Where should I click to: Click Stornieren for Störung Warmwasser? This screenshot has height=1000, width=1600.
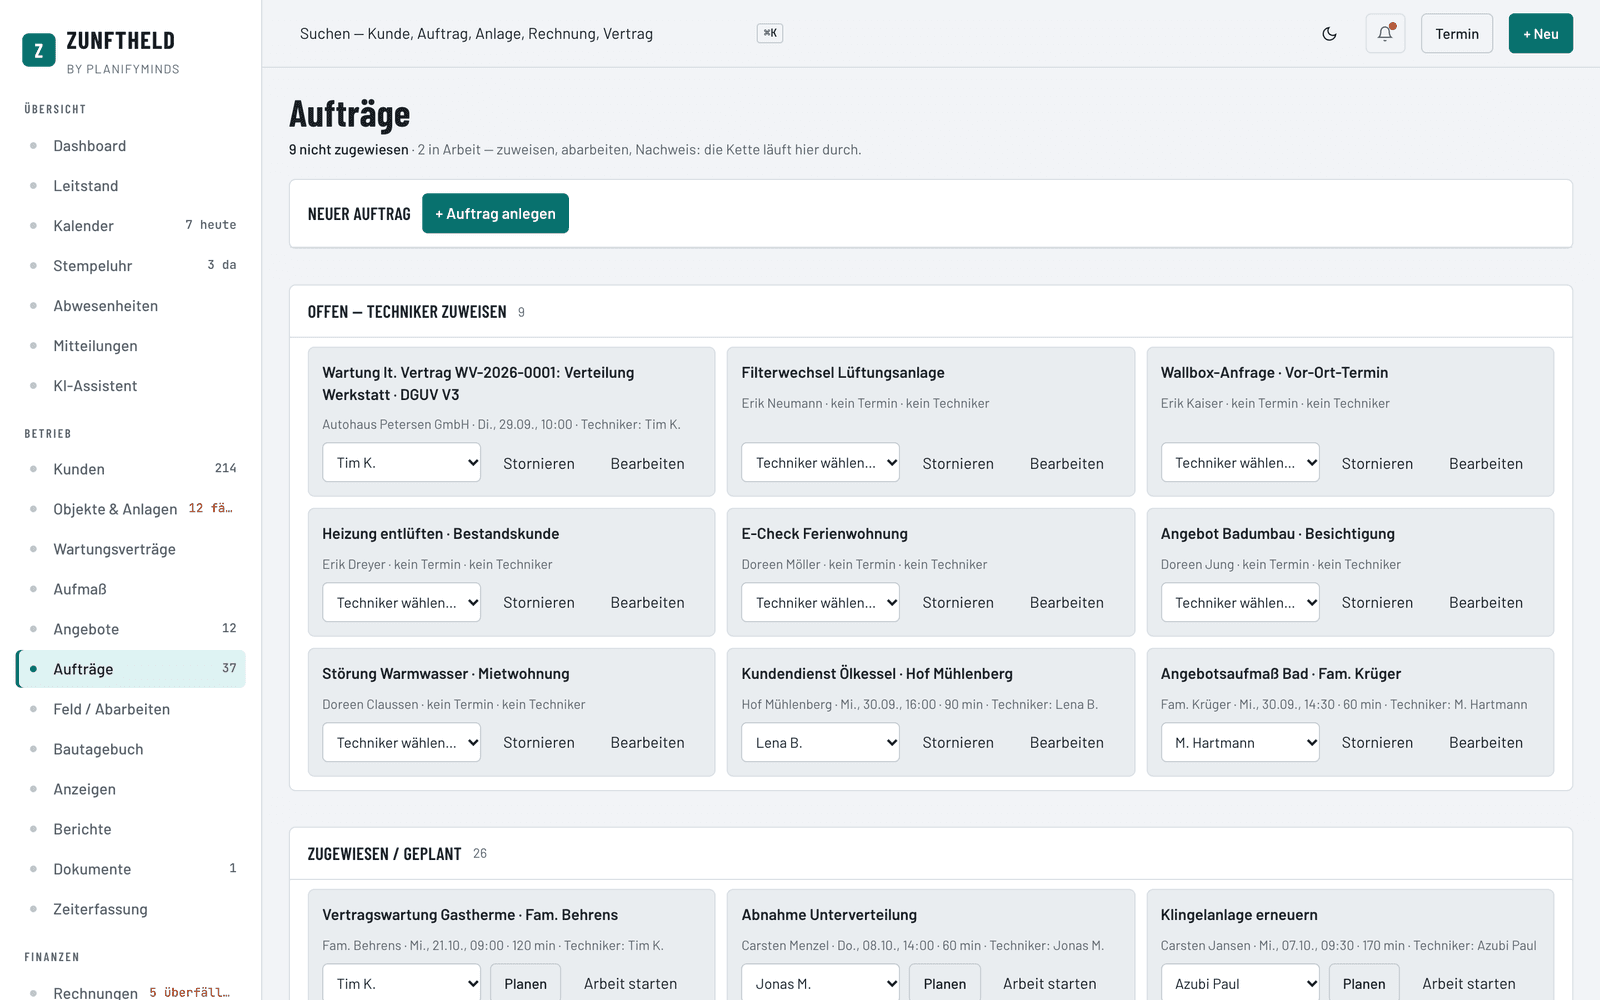(x=539, y=743)
